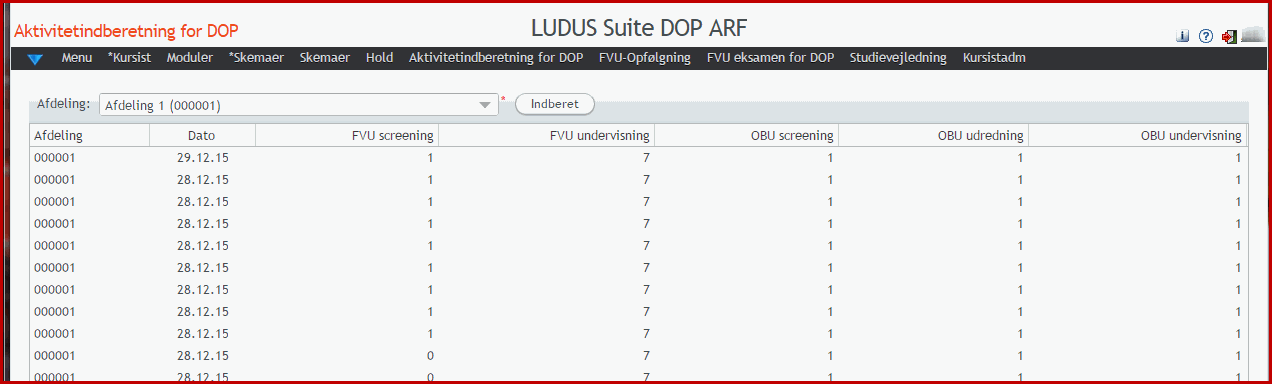Go to the Moduler menu
Viewport: 1272px width, 384px height.
pos(190,58)
